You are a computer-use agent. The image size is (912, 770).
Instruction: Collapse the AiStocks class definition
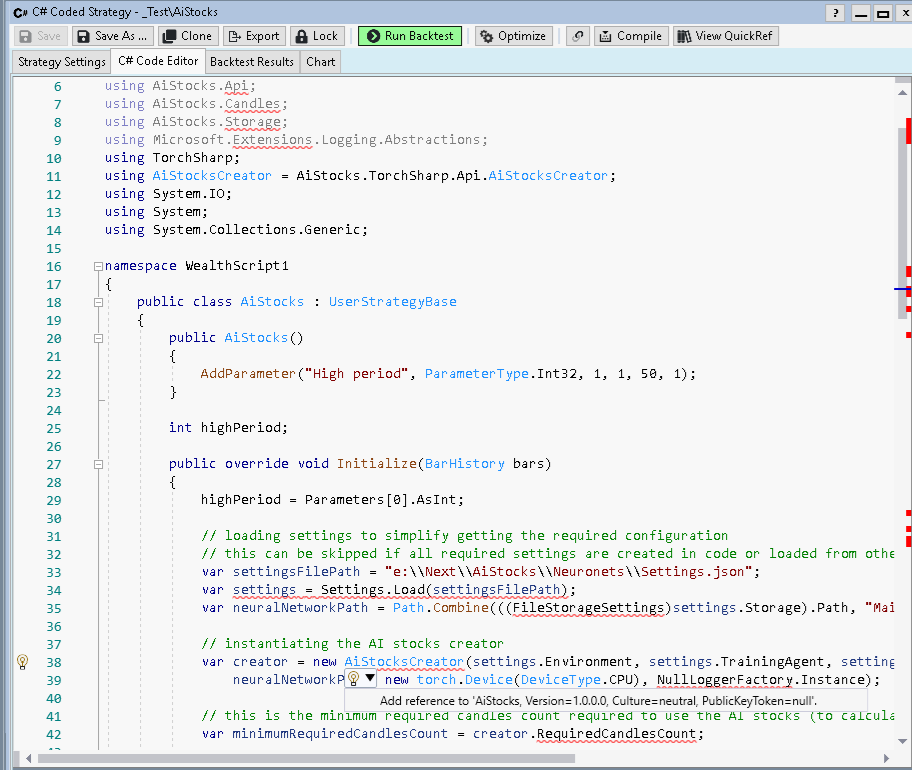[x=98, y=303]
